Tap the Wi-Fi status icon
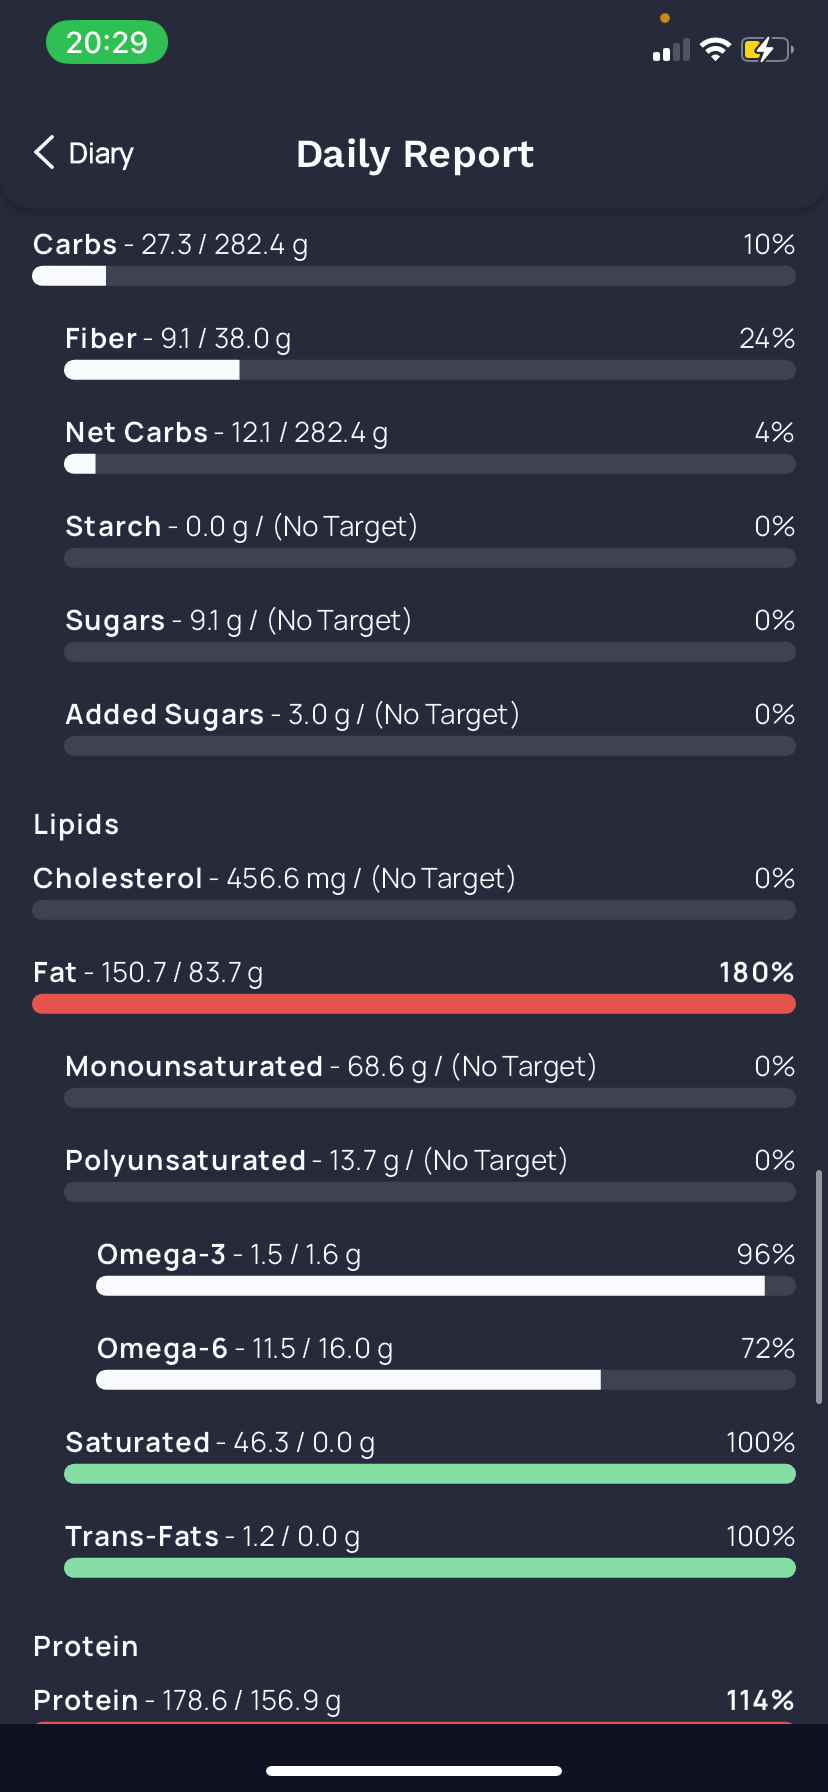 tap(715, 49)
